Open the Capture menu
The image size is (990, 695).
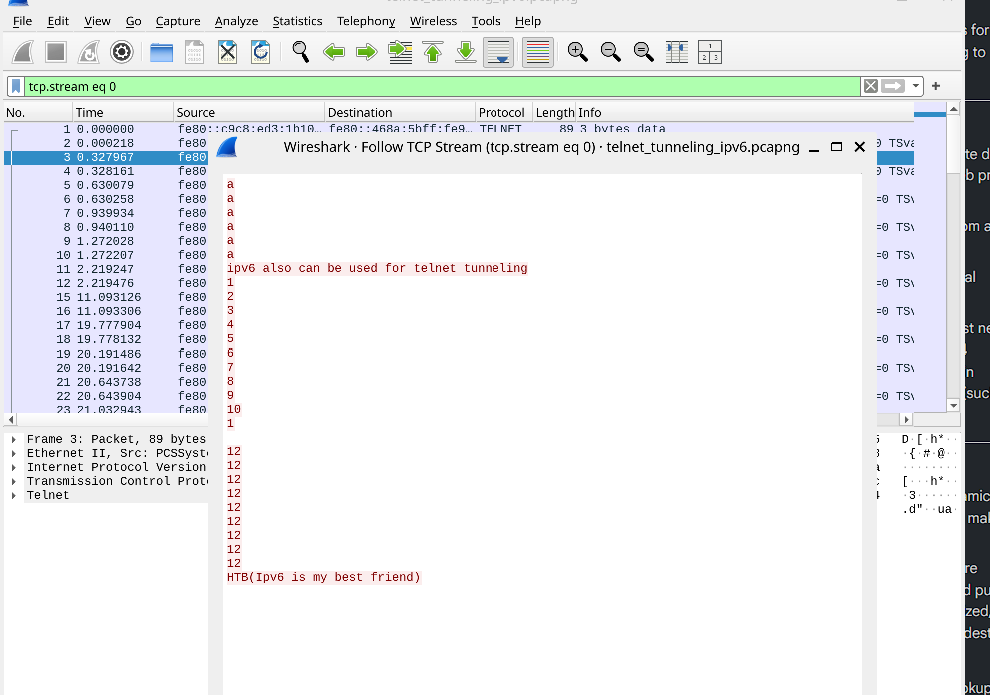point(178,21)
